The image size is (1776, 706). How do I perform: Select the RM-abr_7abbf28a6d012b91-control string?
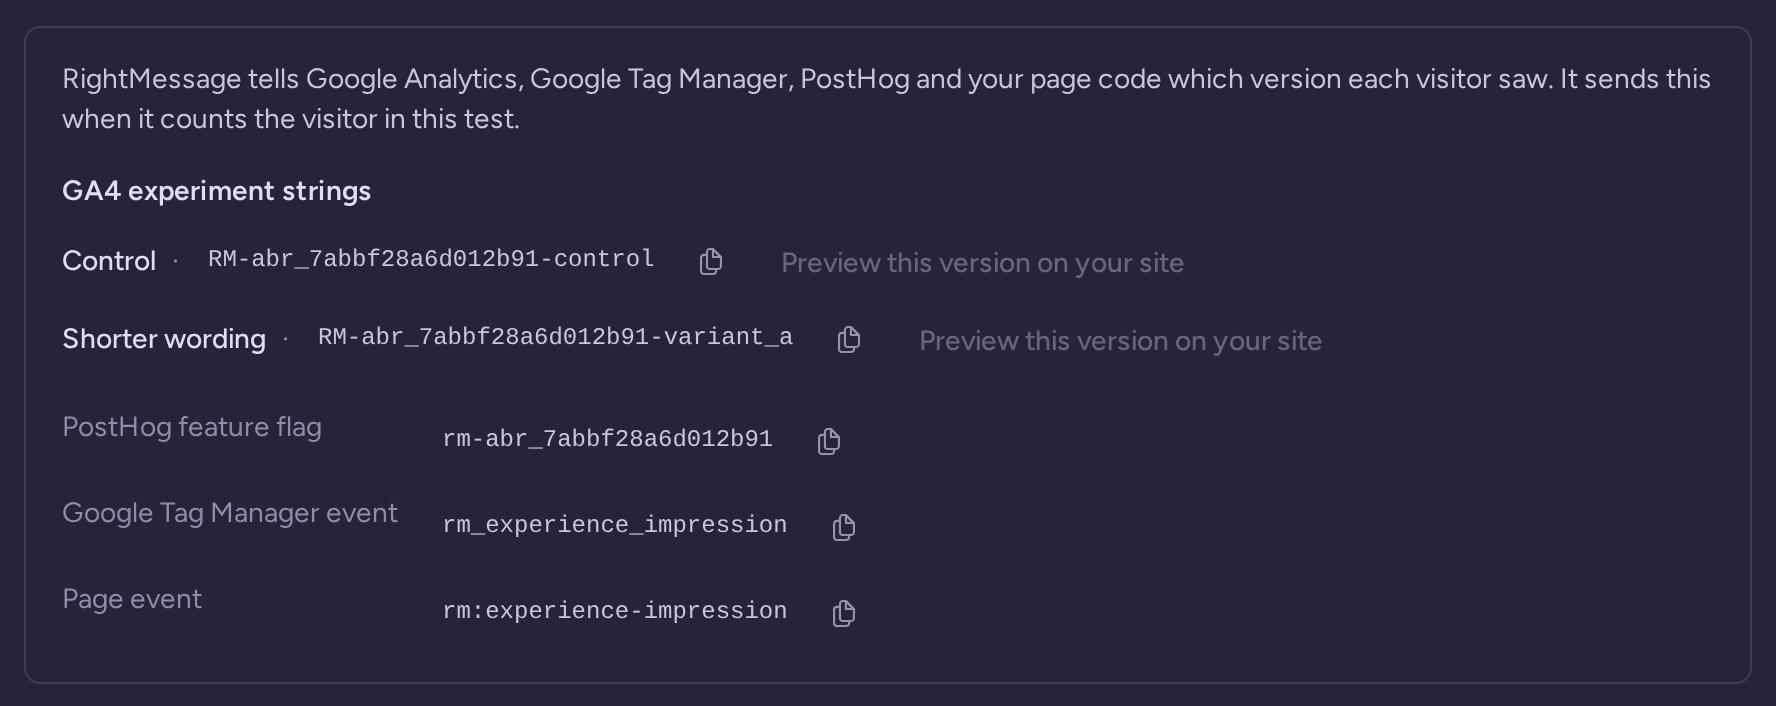click(431, 260)
